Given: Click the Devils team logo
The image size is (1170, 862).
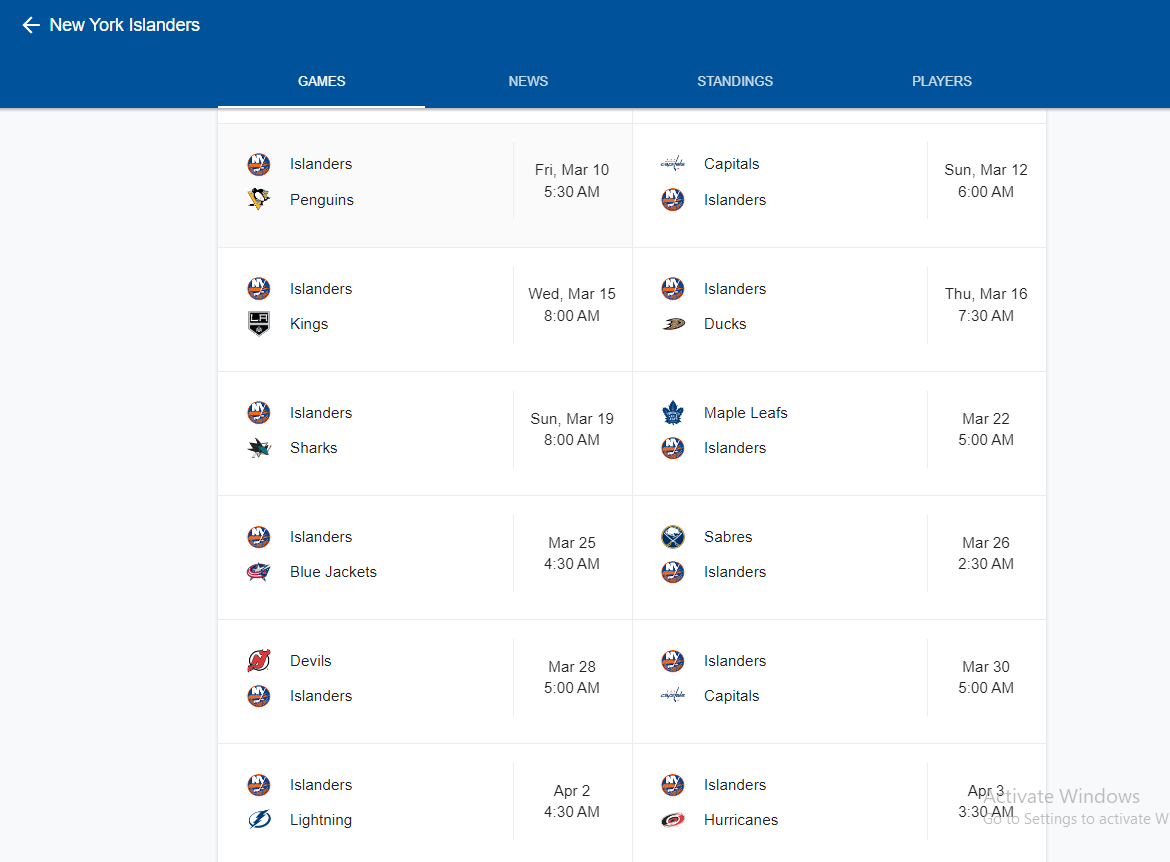Looking at the screenshot, I should (x=259, y=661).
